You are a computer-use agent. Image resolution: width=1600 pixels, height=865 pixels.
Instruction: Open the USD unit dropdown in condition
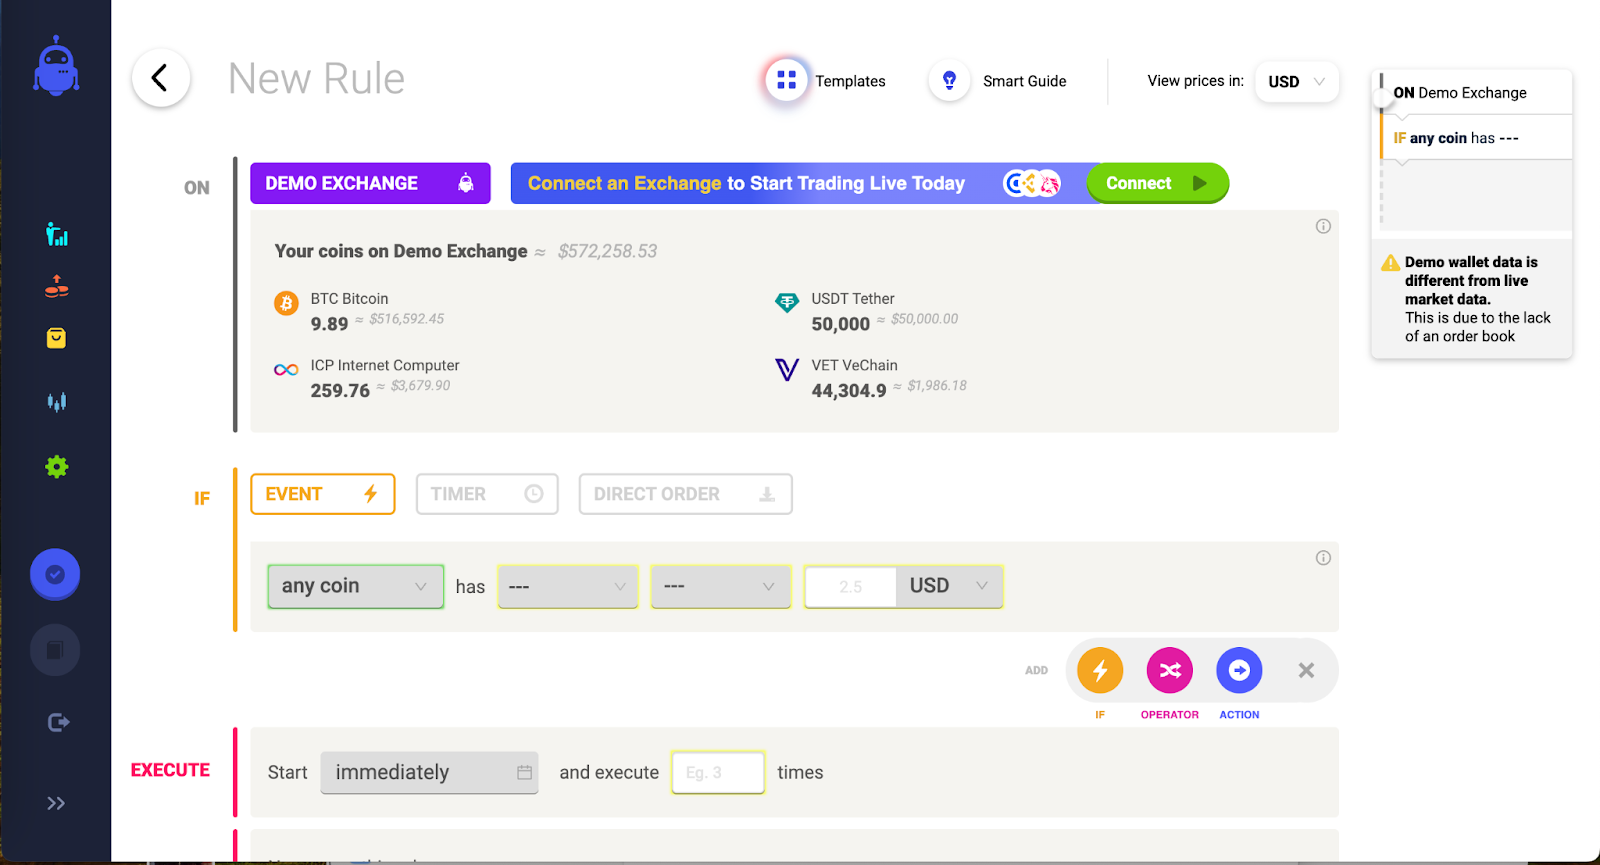coord(949,586)
